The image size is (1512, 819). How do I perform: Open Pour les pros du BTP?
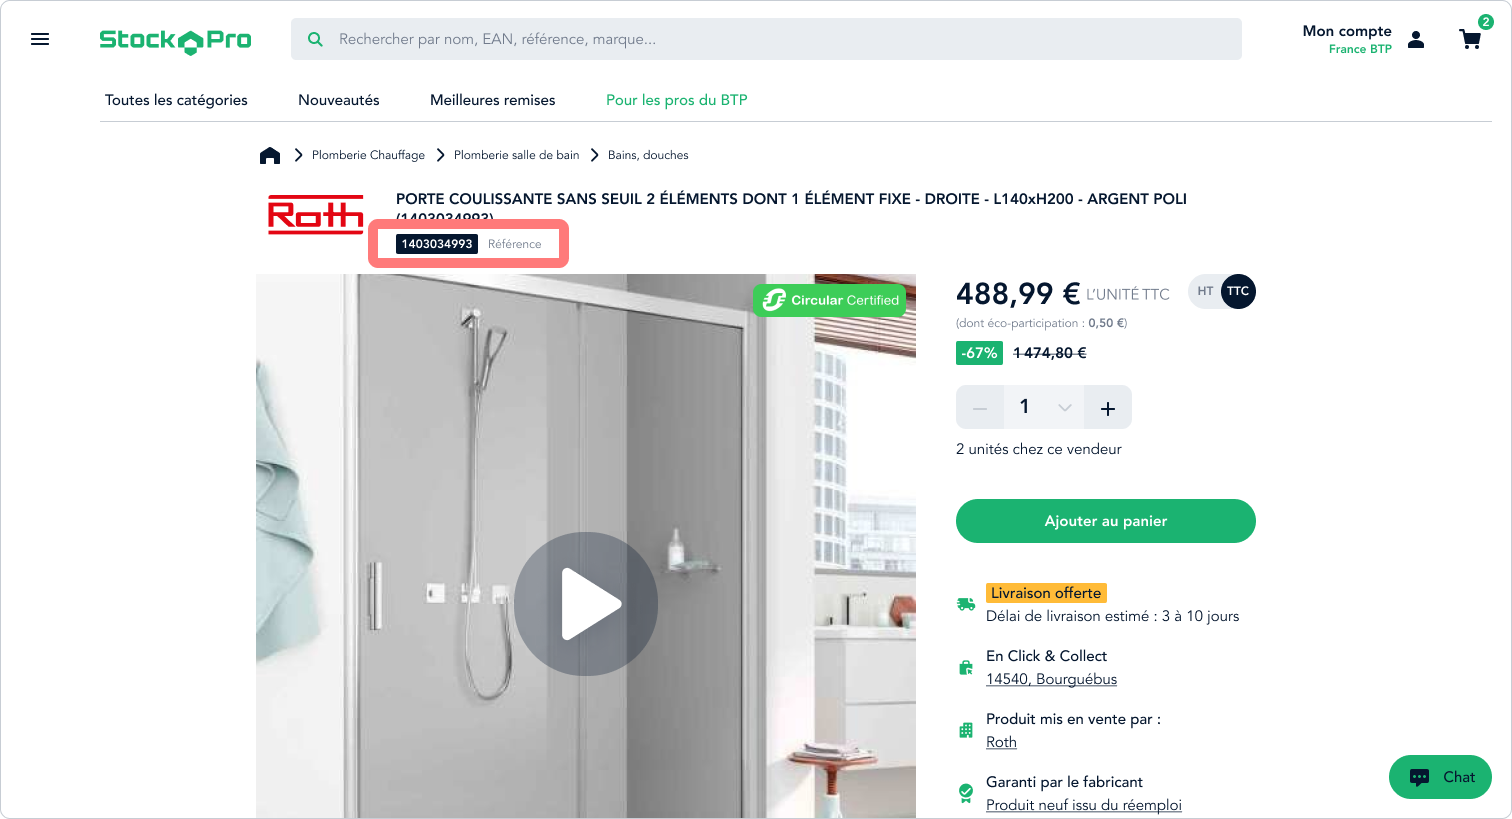click(677, 100)
